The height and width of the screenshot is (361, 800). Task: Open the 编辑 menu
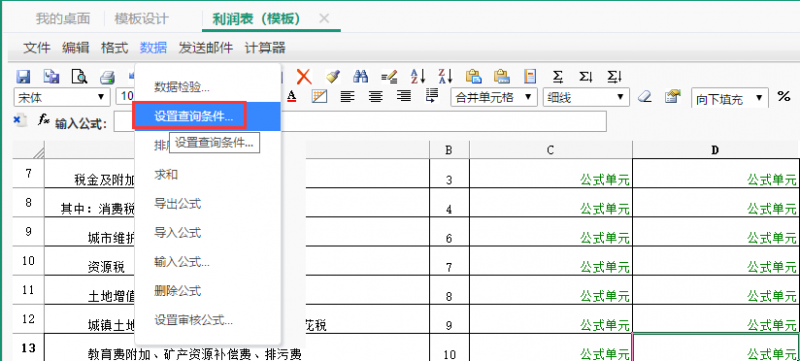point(76,48)
